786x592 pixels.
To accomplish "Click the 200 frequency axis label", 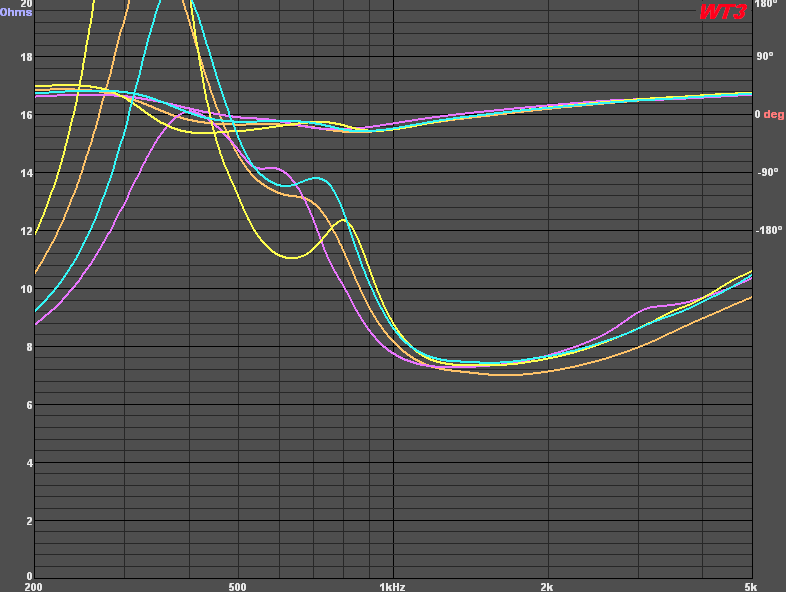I will coord(34,587).
